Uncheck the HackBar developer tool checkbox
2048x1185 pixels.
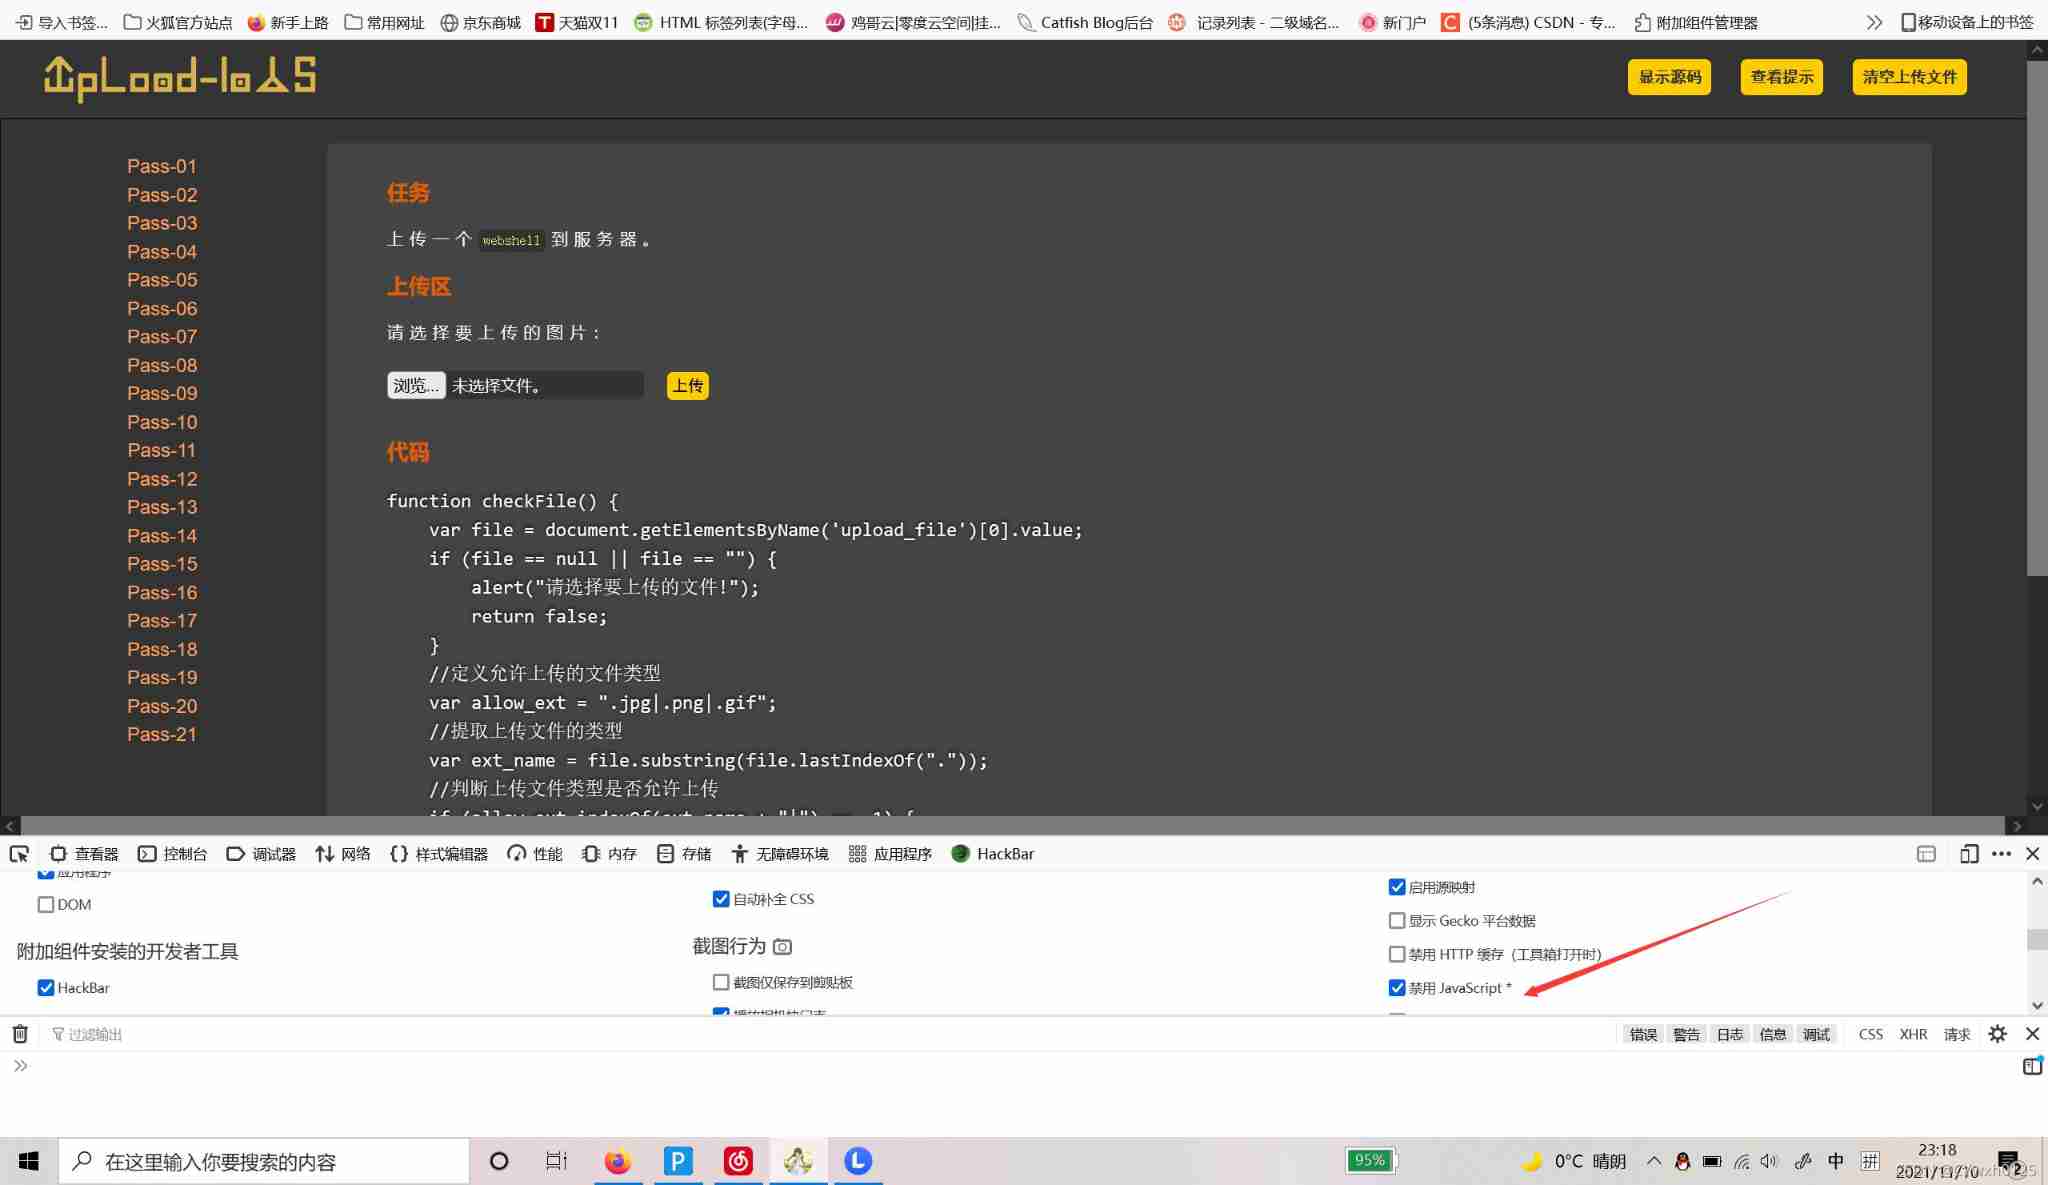46,988
